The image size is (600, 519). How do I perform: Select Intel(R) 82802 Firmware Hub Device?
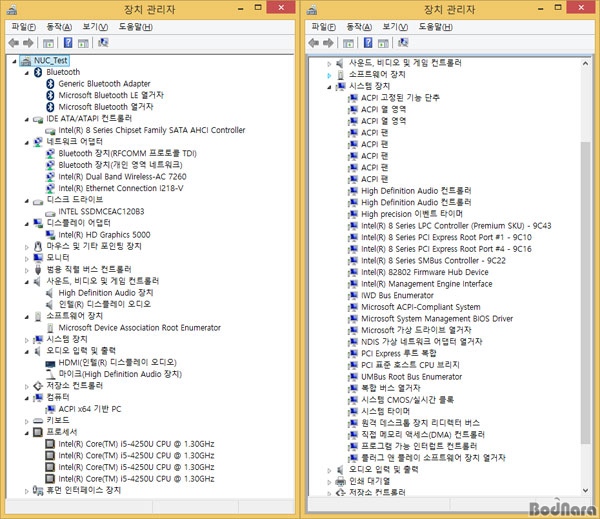(425, 272)
